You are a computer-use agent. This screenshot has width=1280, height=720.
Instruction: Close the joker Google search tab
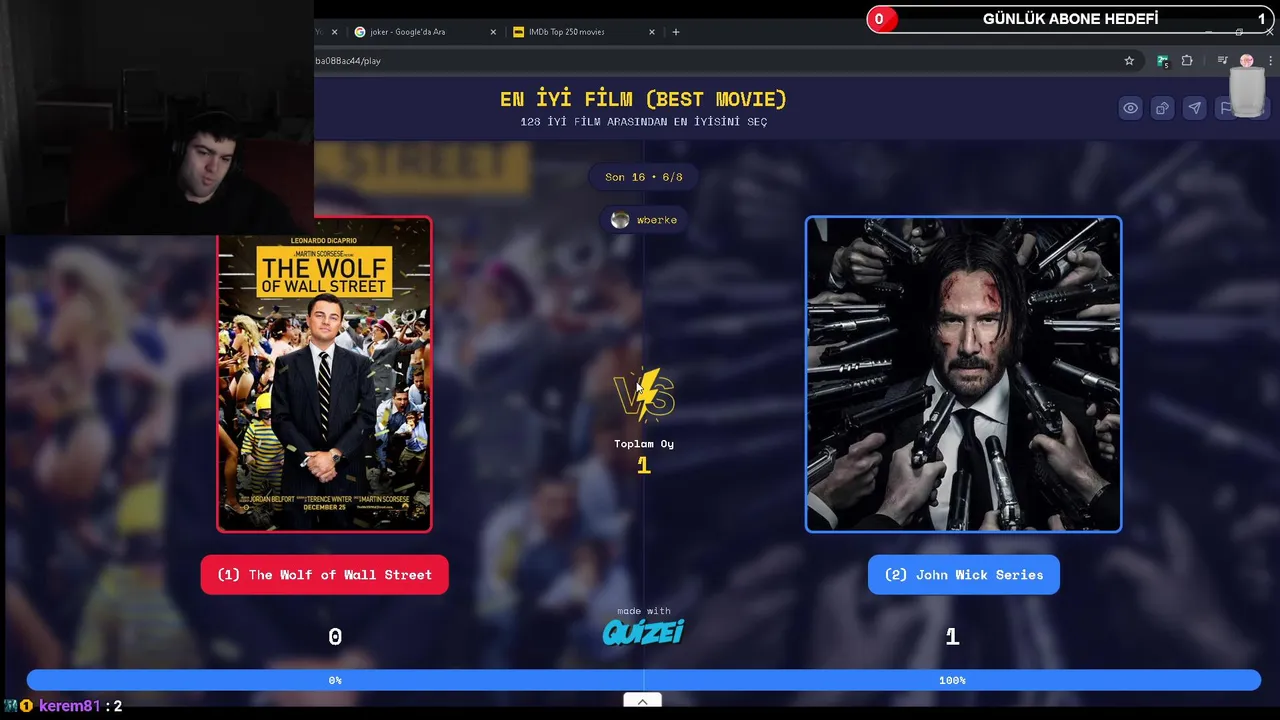pyautogui.click(x=493, y=32)
